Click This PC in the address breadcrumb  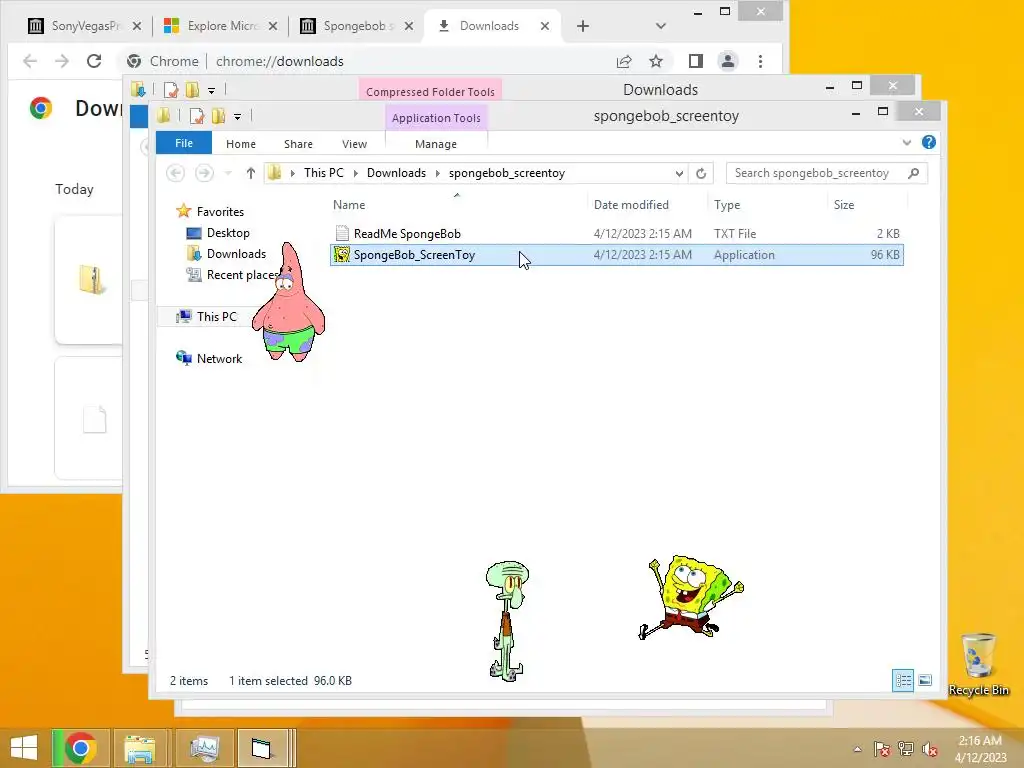click(x=323, y=173)
